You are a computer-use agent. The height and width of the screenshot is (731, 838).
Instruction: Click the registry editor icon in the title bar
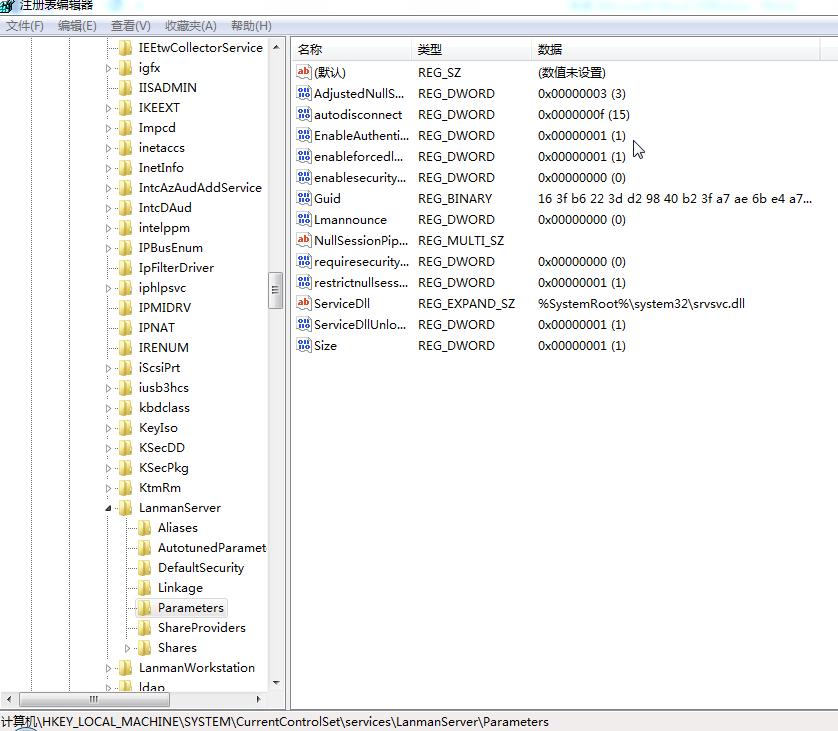pyautogui.click(x=8, y=5)
